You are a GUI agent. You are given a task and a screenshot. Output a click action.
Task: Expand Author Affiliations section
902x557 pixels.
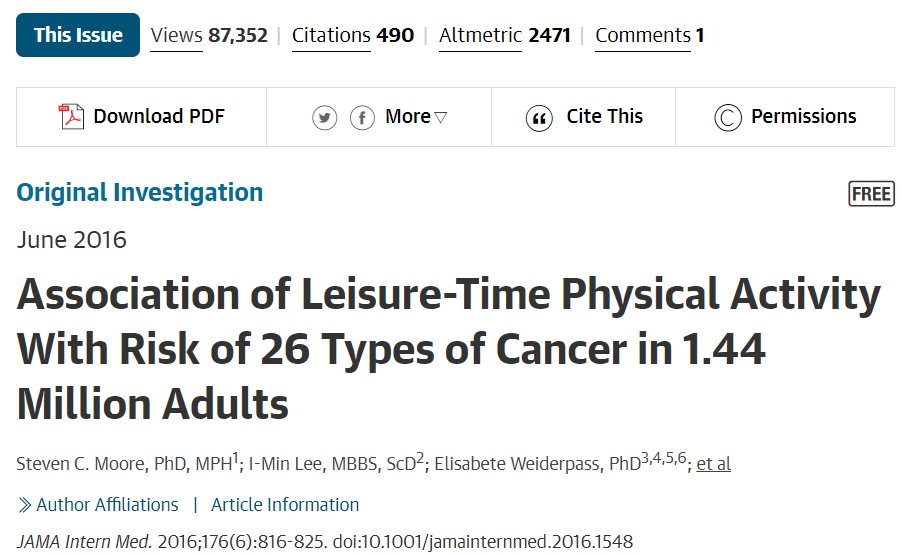click(x=107, y=505)
